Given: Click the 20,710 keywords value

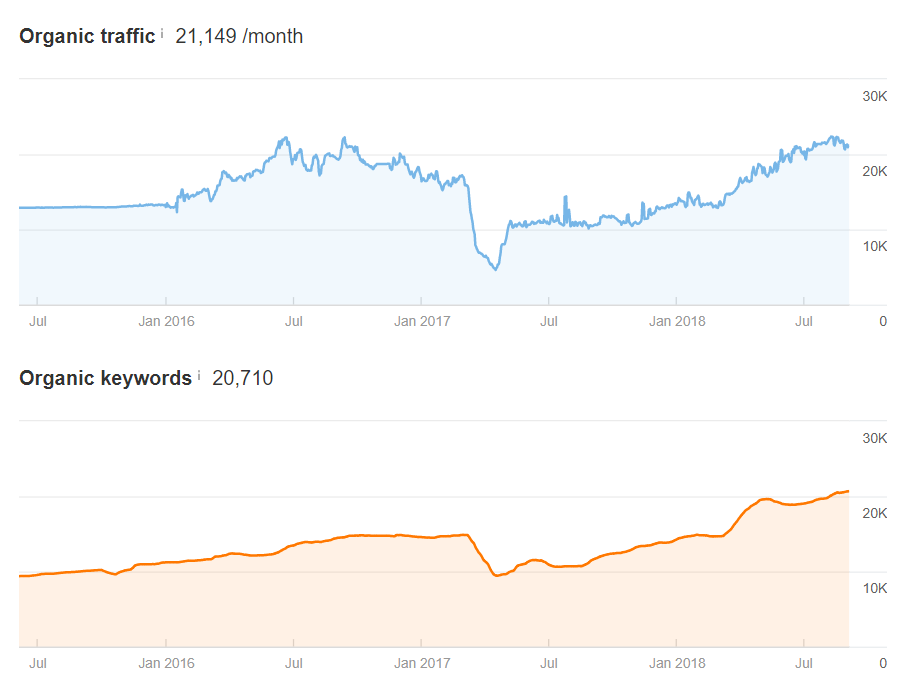Looking at the screenshot, I should click(x=242, y=377).
